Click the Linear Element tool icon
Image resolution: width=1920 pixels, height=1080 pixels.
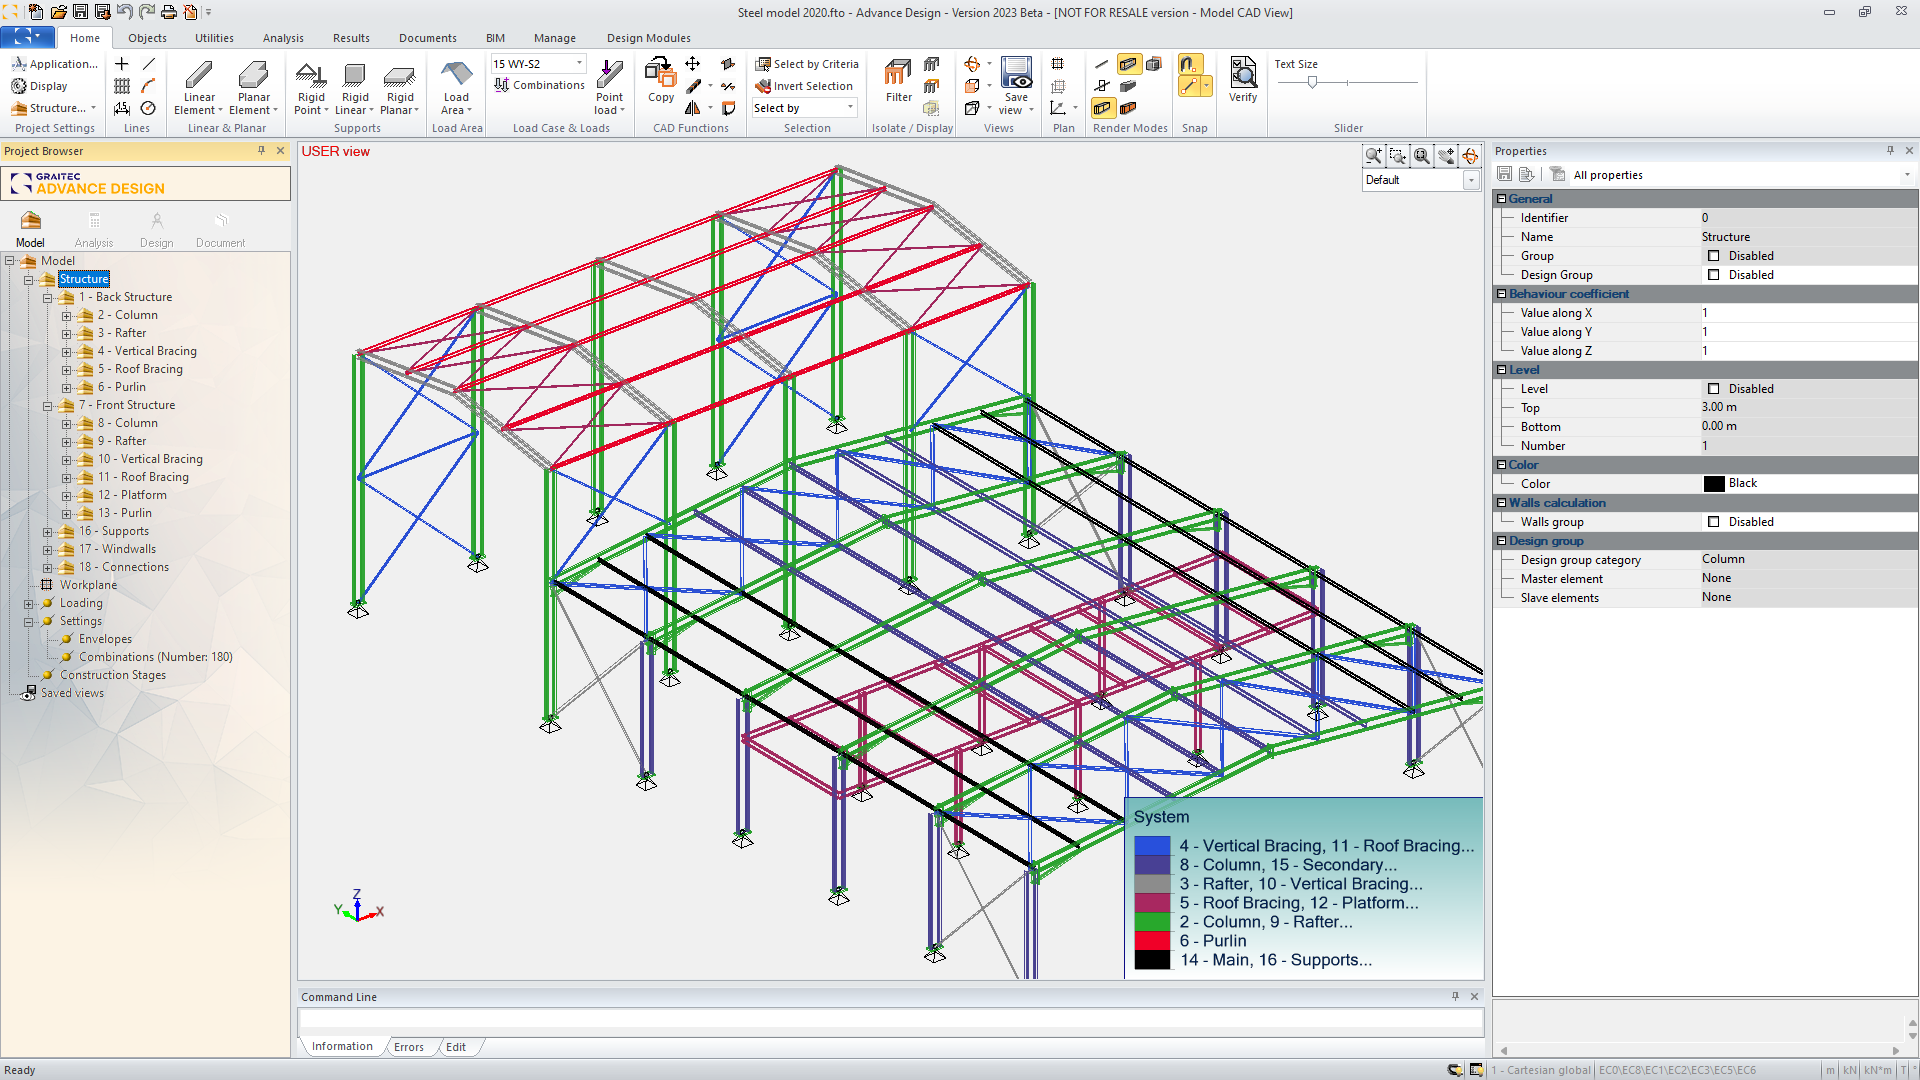[x=199, y=75]
